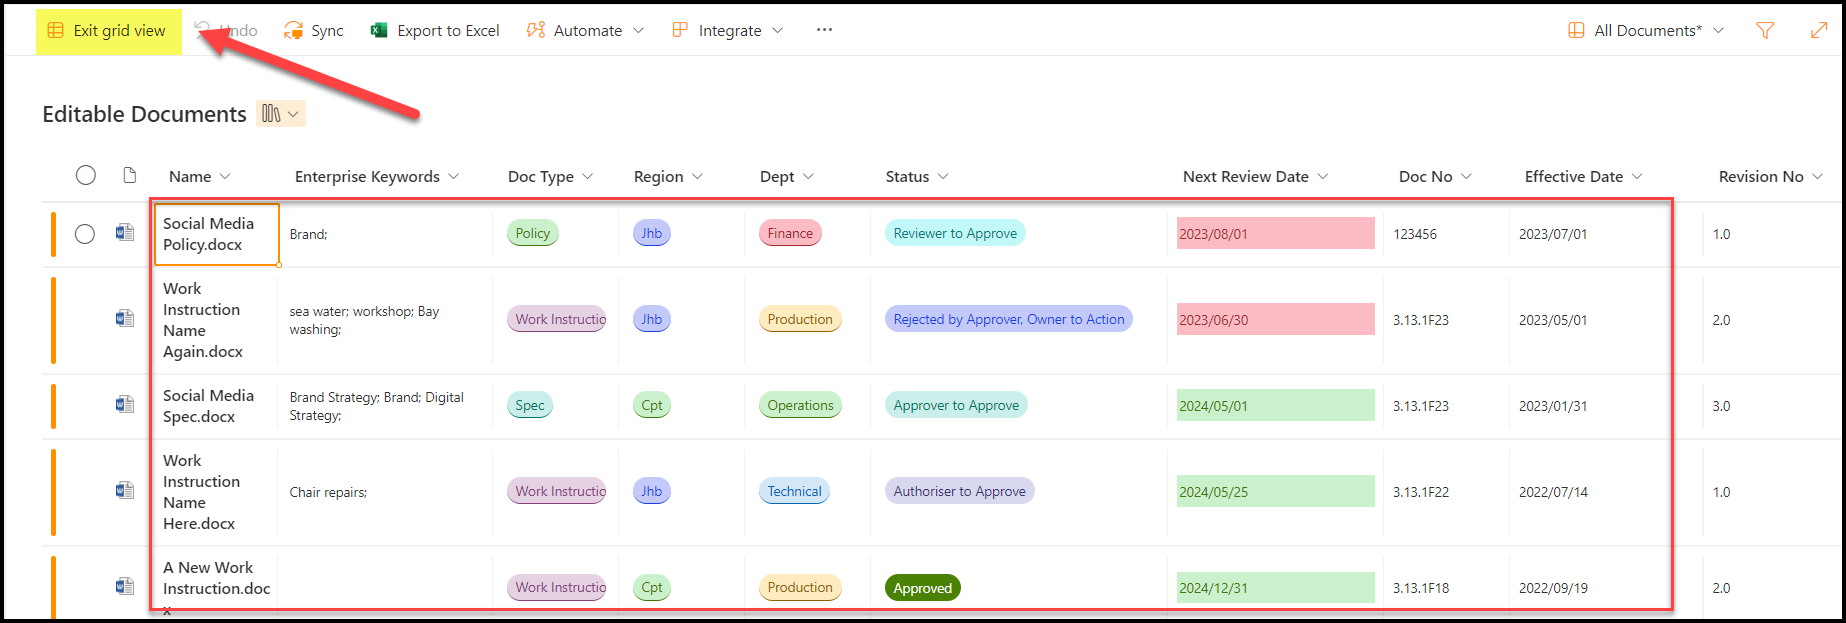Open the Integrate dropdown menu
Image resolution: width=1846 pixels, height=623 pixels.
(728, 31)
